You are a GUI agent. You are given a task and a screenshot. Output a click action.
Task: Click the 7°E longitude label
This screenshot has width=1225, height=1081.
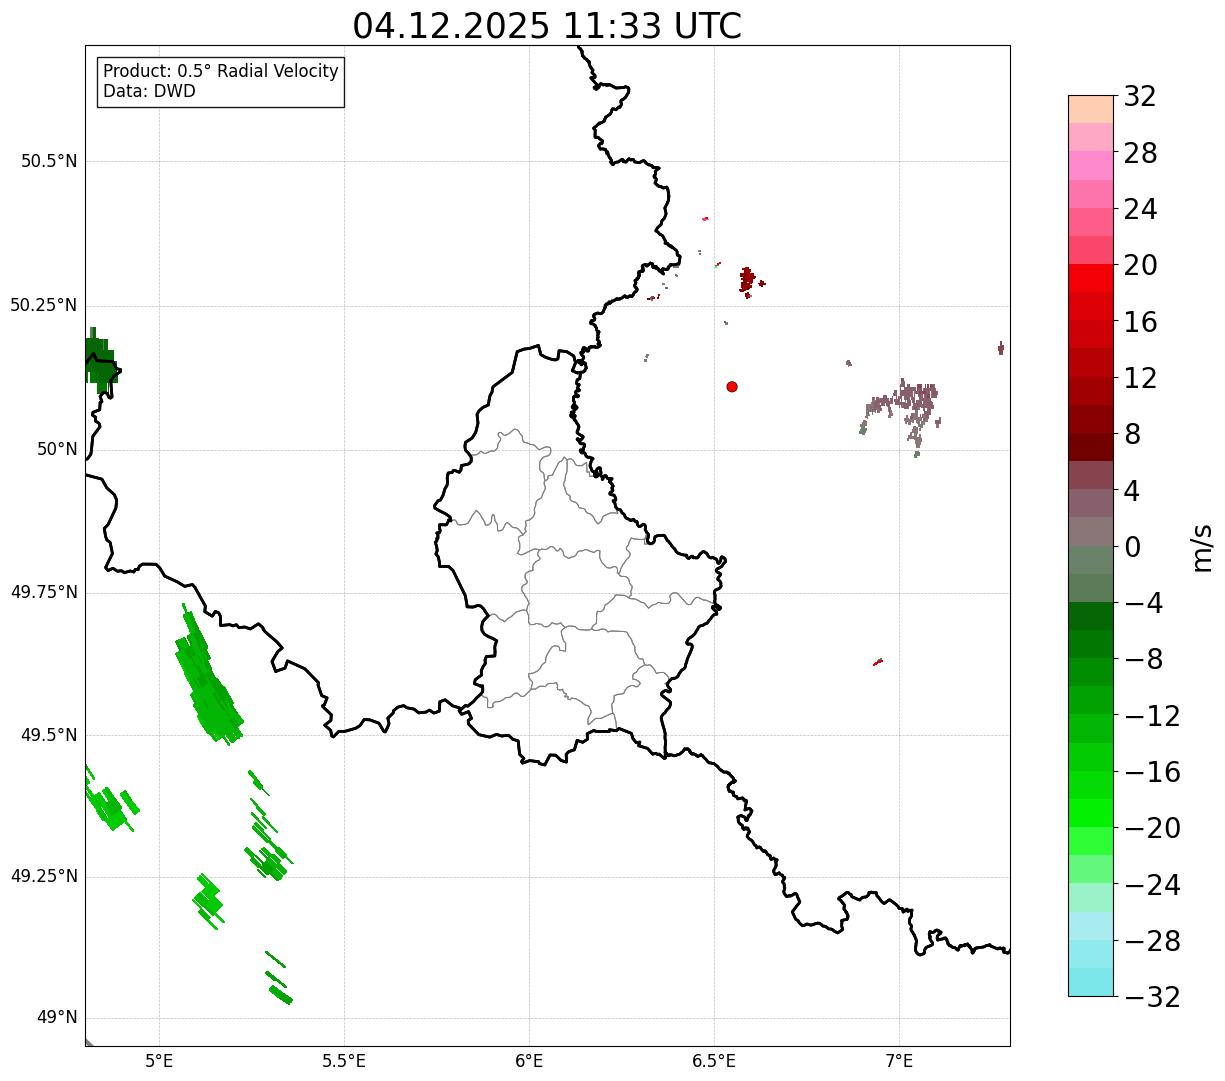tap(899, 1060)
